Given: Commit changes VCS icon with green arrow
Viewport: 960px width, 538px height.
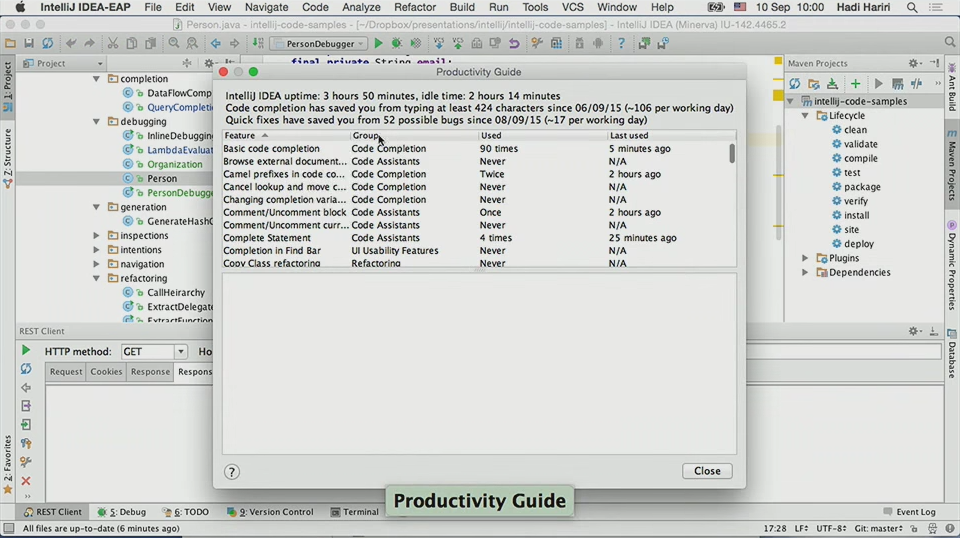Looking at the screenshot, I should [x=458, y=43].
